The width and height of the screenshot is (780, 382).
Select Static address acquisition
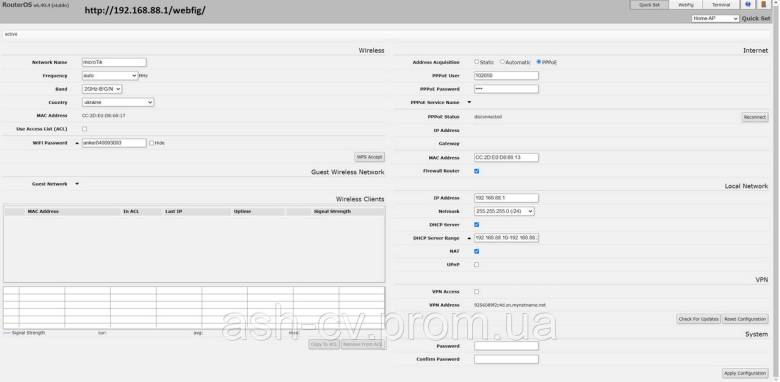477,62
